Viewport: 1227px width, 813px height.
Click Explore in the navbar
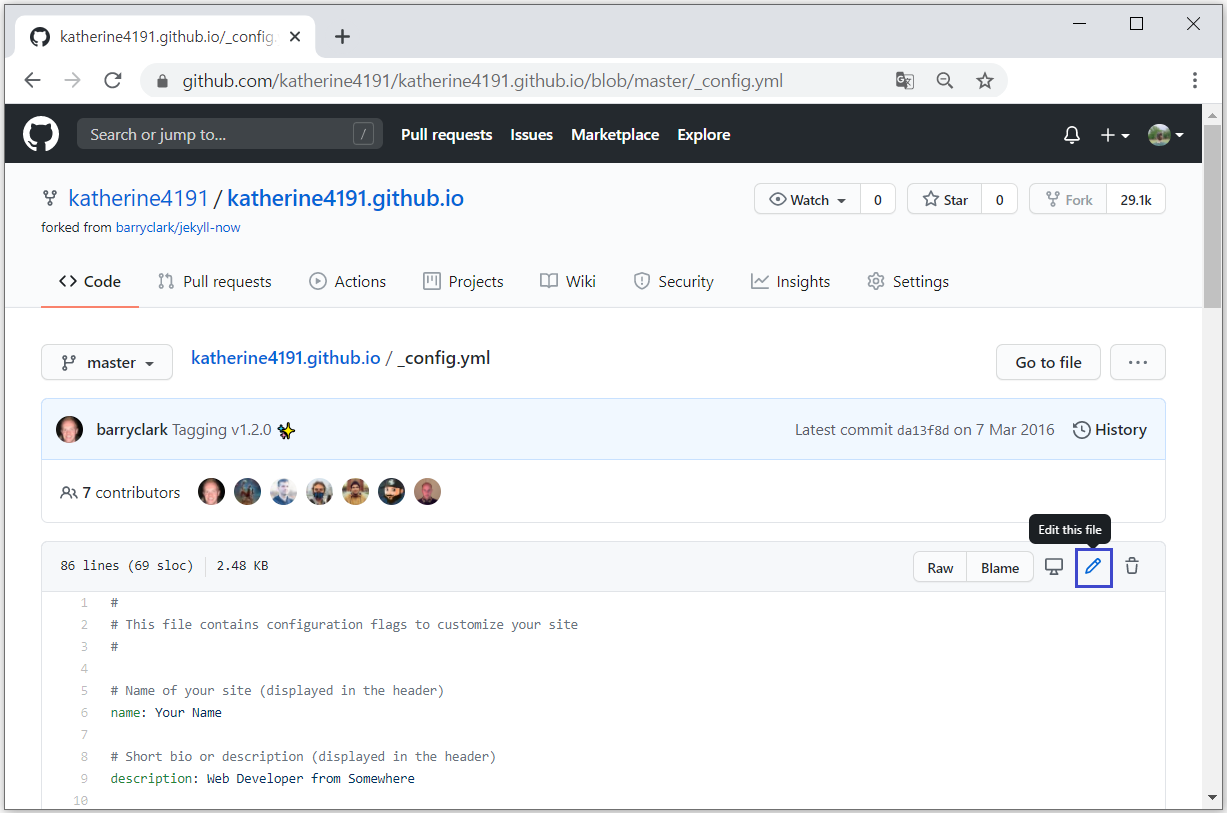[x=704, y=135]
